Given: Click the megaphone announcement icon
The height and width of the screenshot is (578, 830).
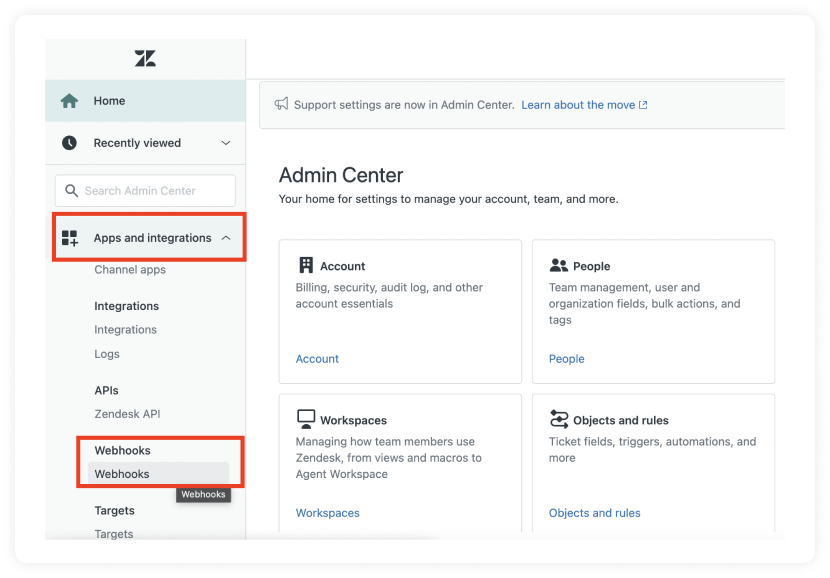Looking at the screenshot, I should click(282, 104).
